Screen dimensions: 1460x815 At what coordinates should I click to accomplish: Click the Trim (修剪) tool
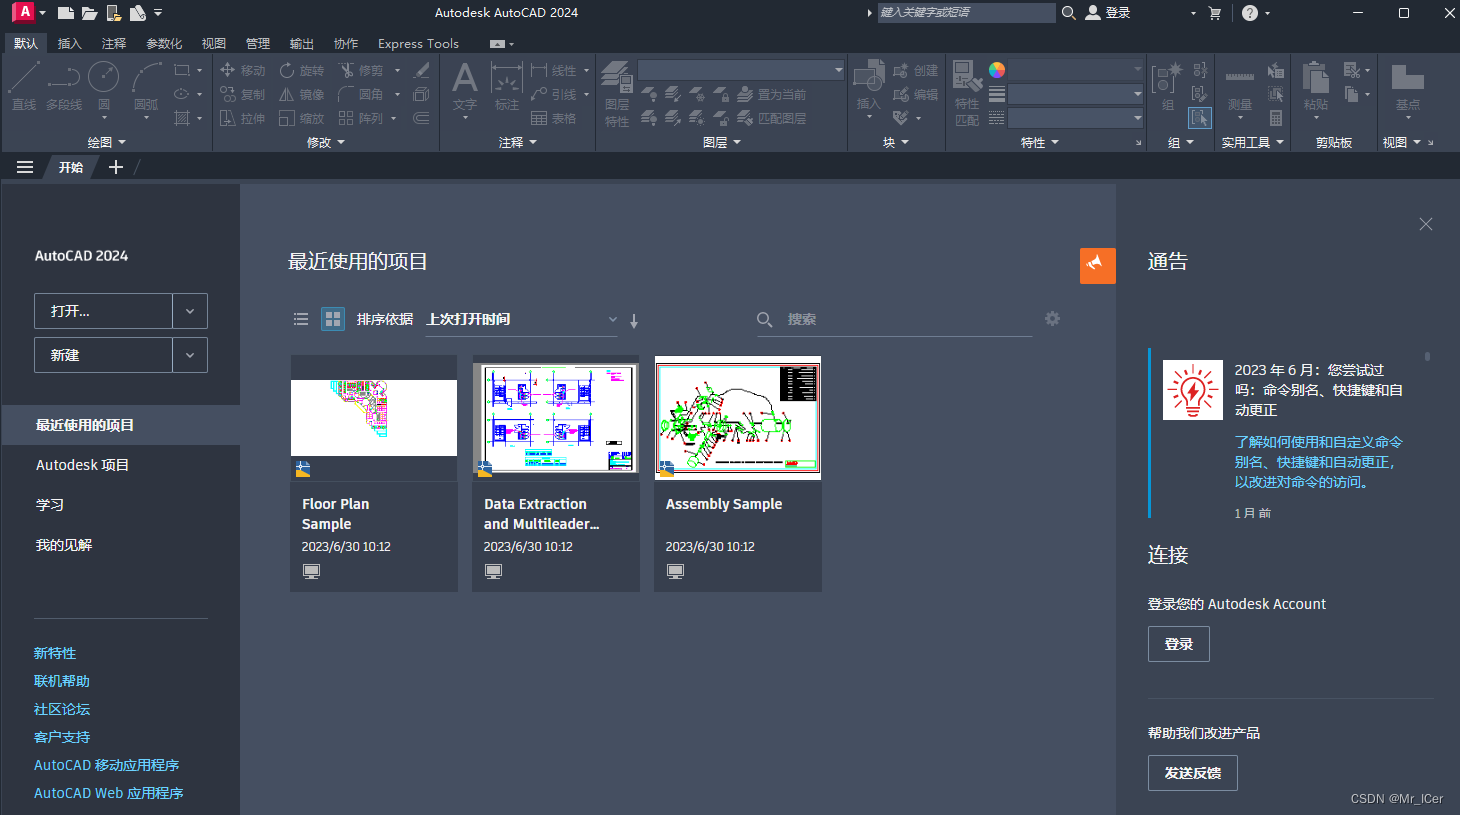click(361, 70)
